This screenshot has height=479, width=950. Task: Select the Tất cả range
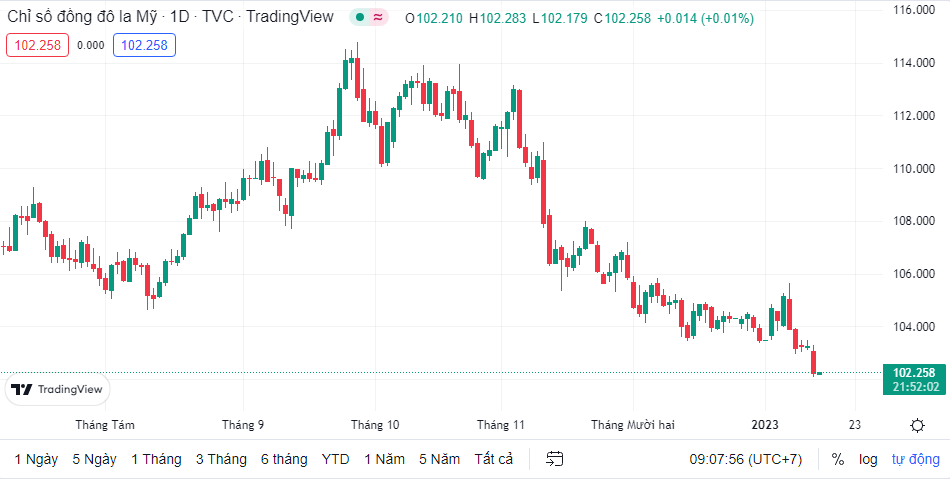pos(493,459)
